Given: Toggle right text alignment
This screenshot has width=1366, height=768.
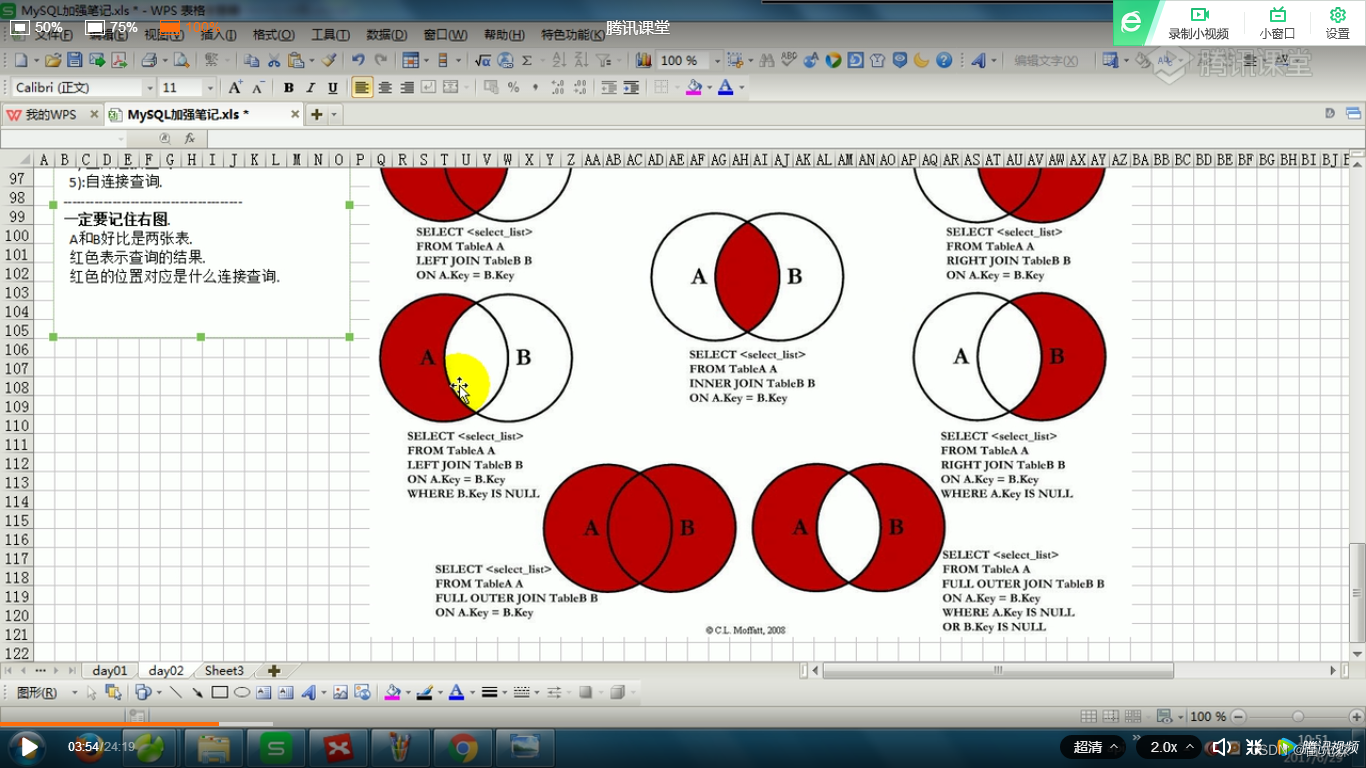Looking at the screenshot, I should point(407,88).
